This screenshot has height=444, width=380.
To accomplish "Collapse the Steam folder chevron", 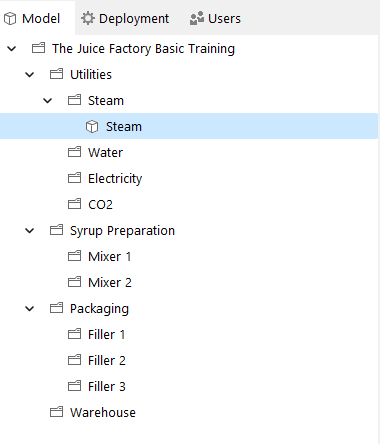I will 48,101.
